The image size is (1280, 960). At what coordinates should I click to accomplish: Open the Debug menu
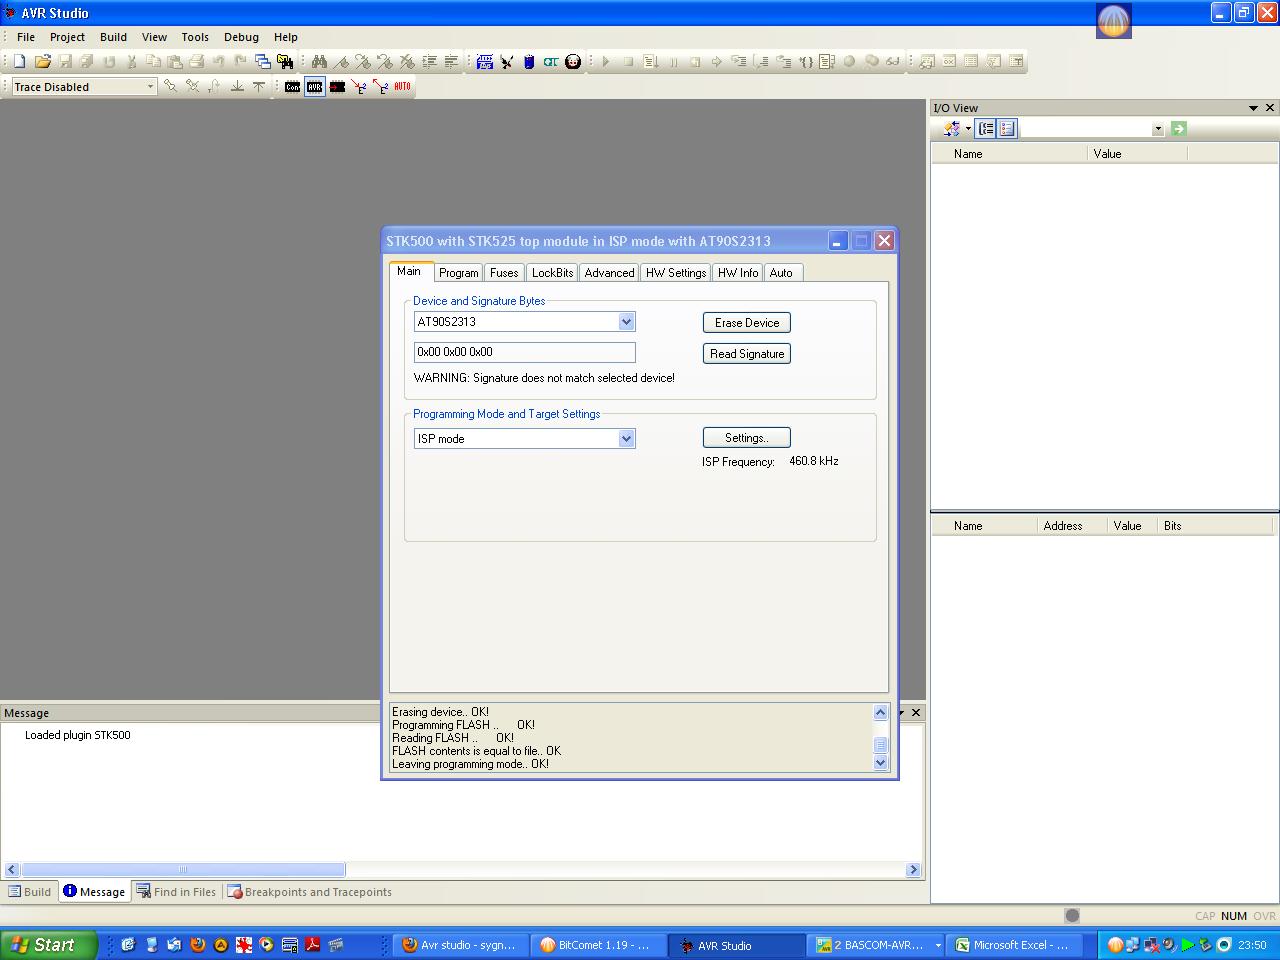[x=241, y=37]
